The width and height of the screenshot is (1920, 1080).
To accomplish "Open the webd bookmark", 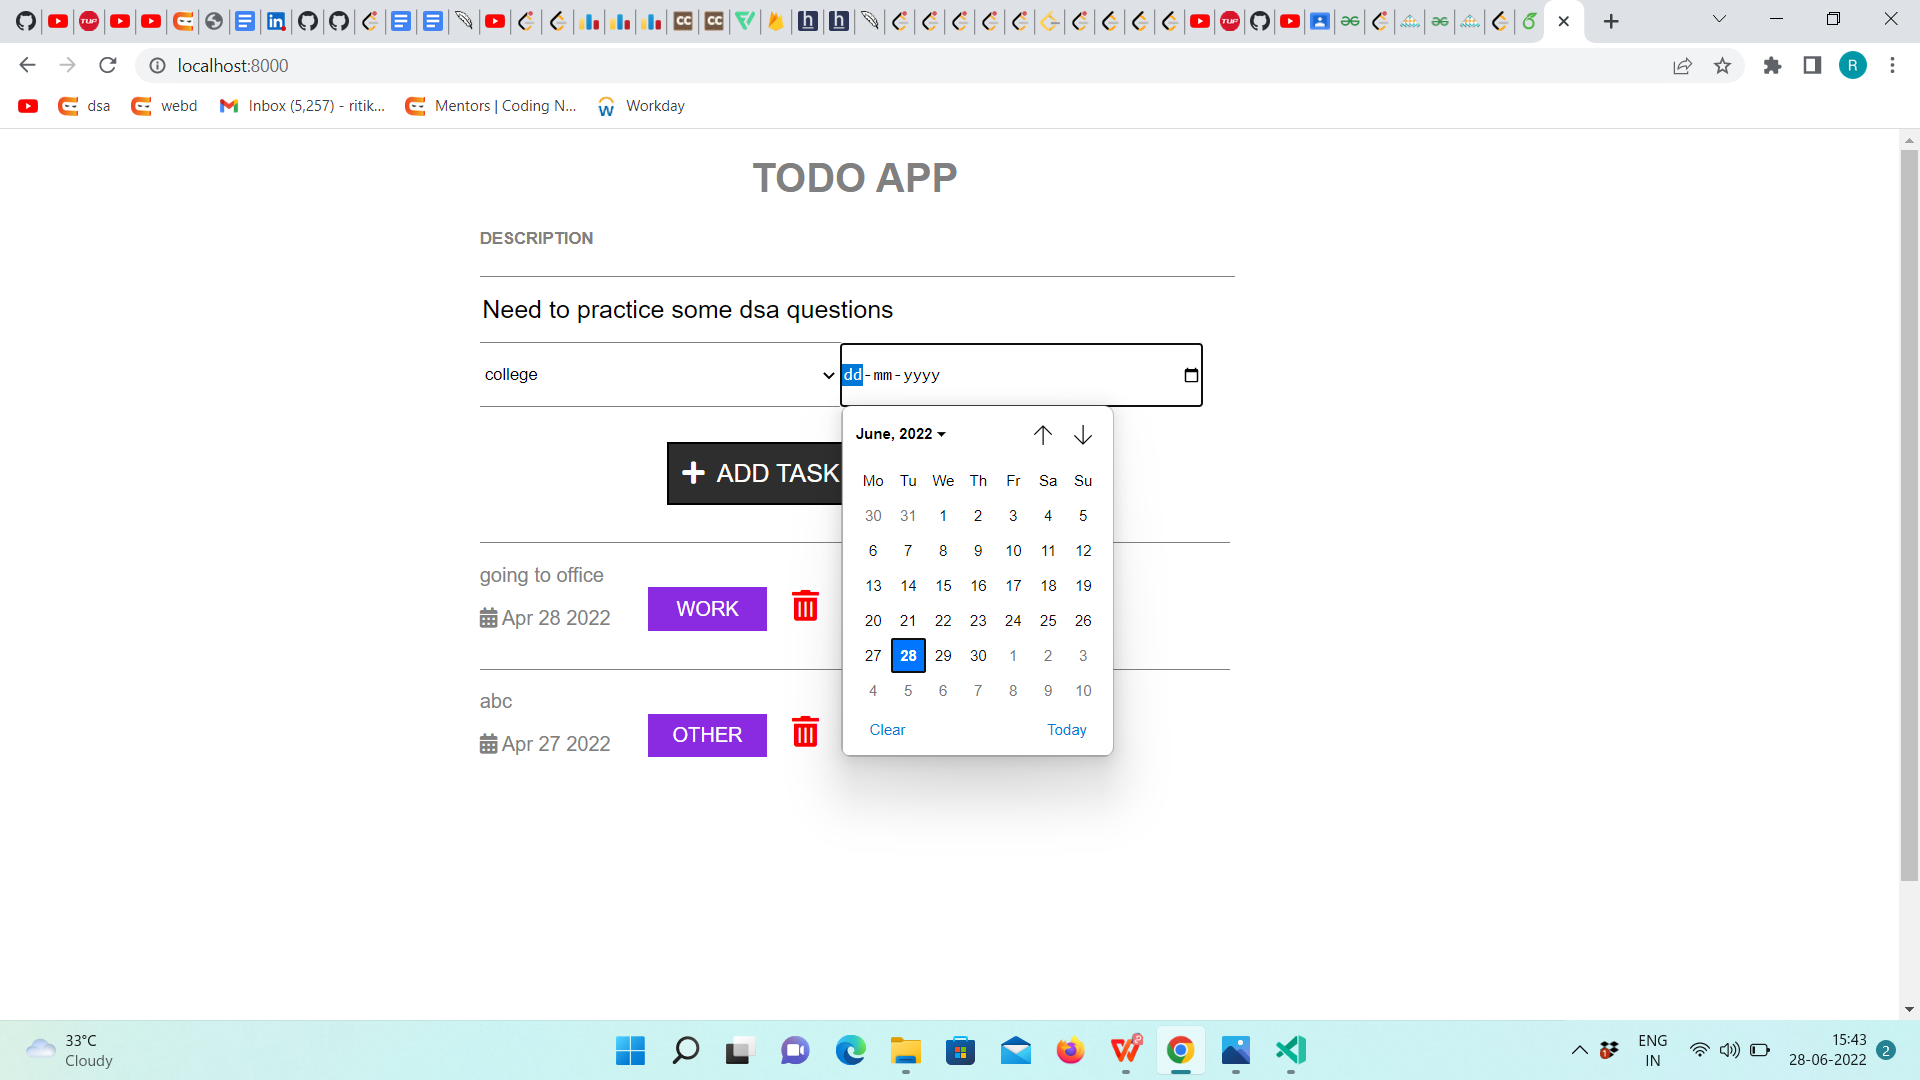I will click(x=164, y=106).
